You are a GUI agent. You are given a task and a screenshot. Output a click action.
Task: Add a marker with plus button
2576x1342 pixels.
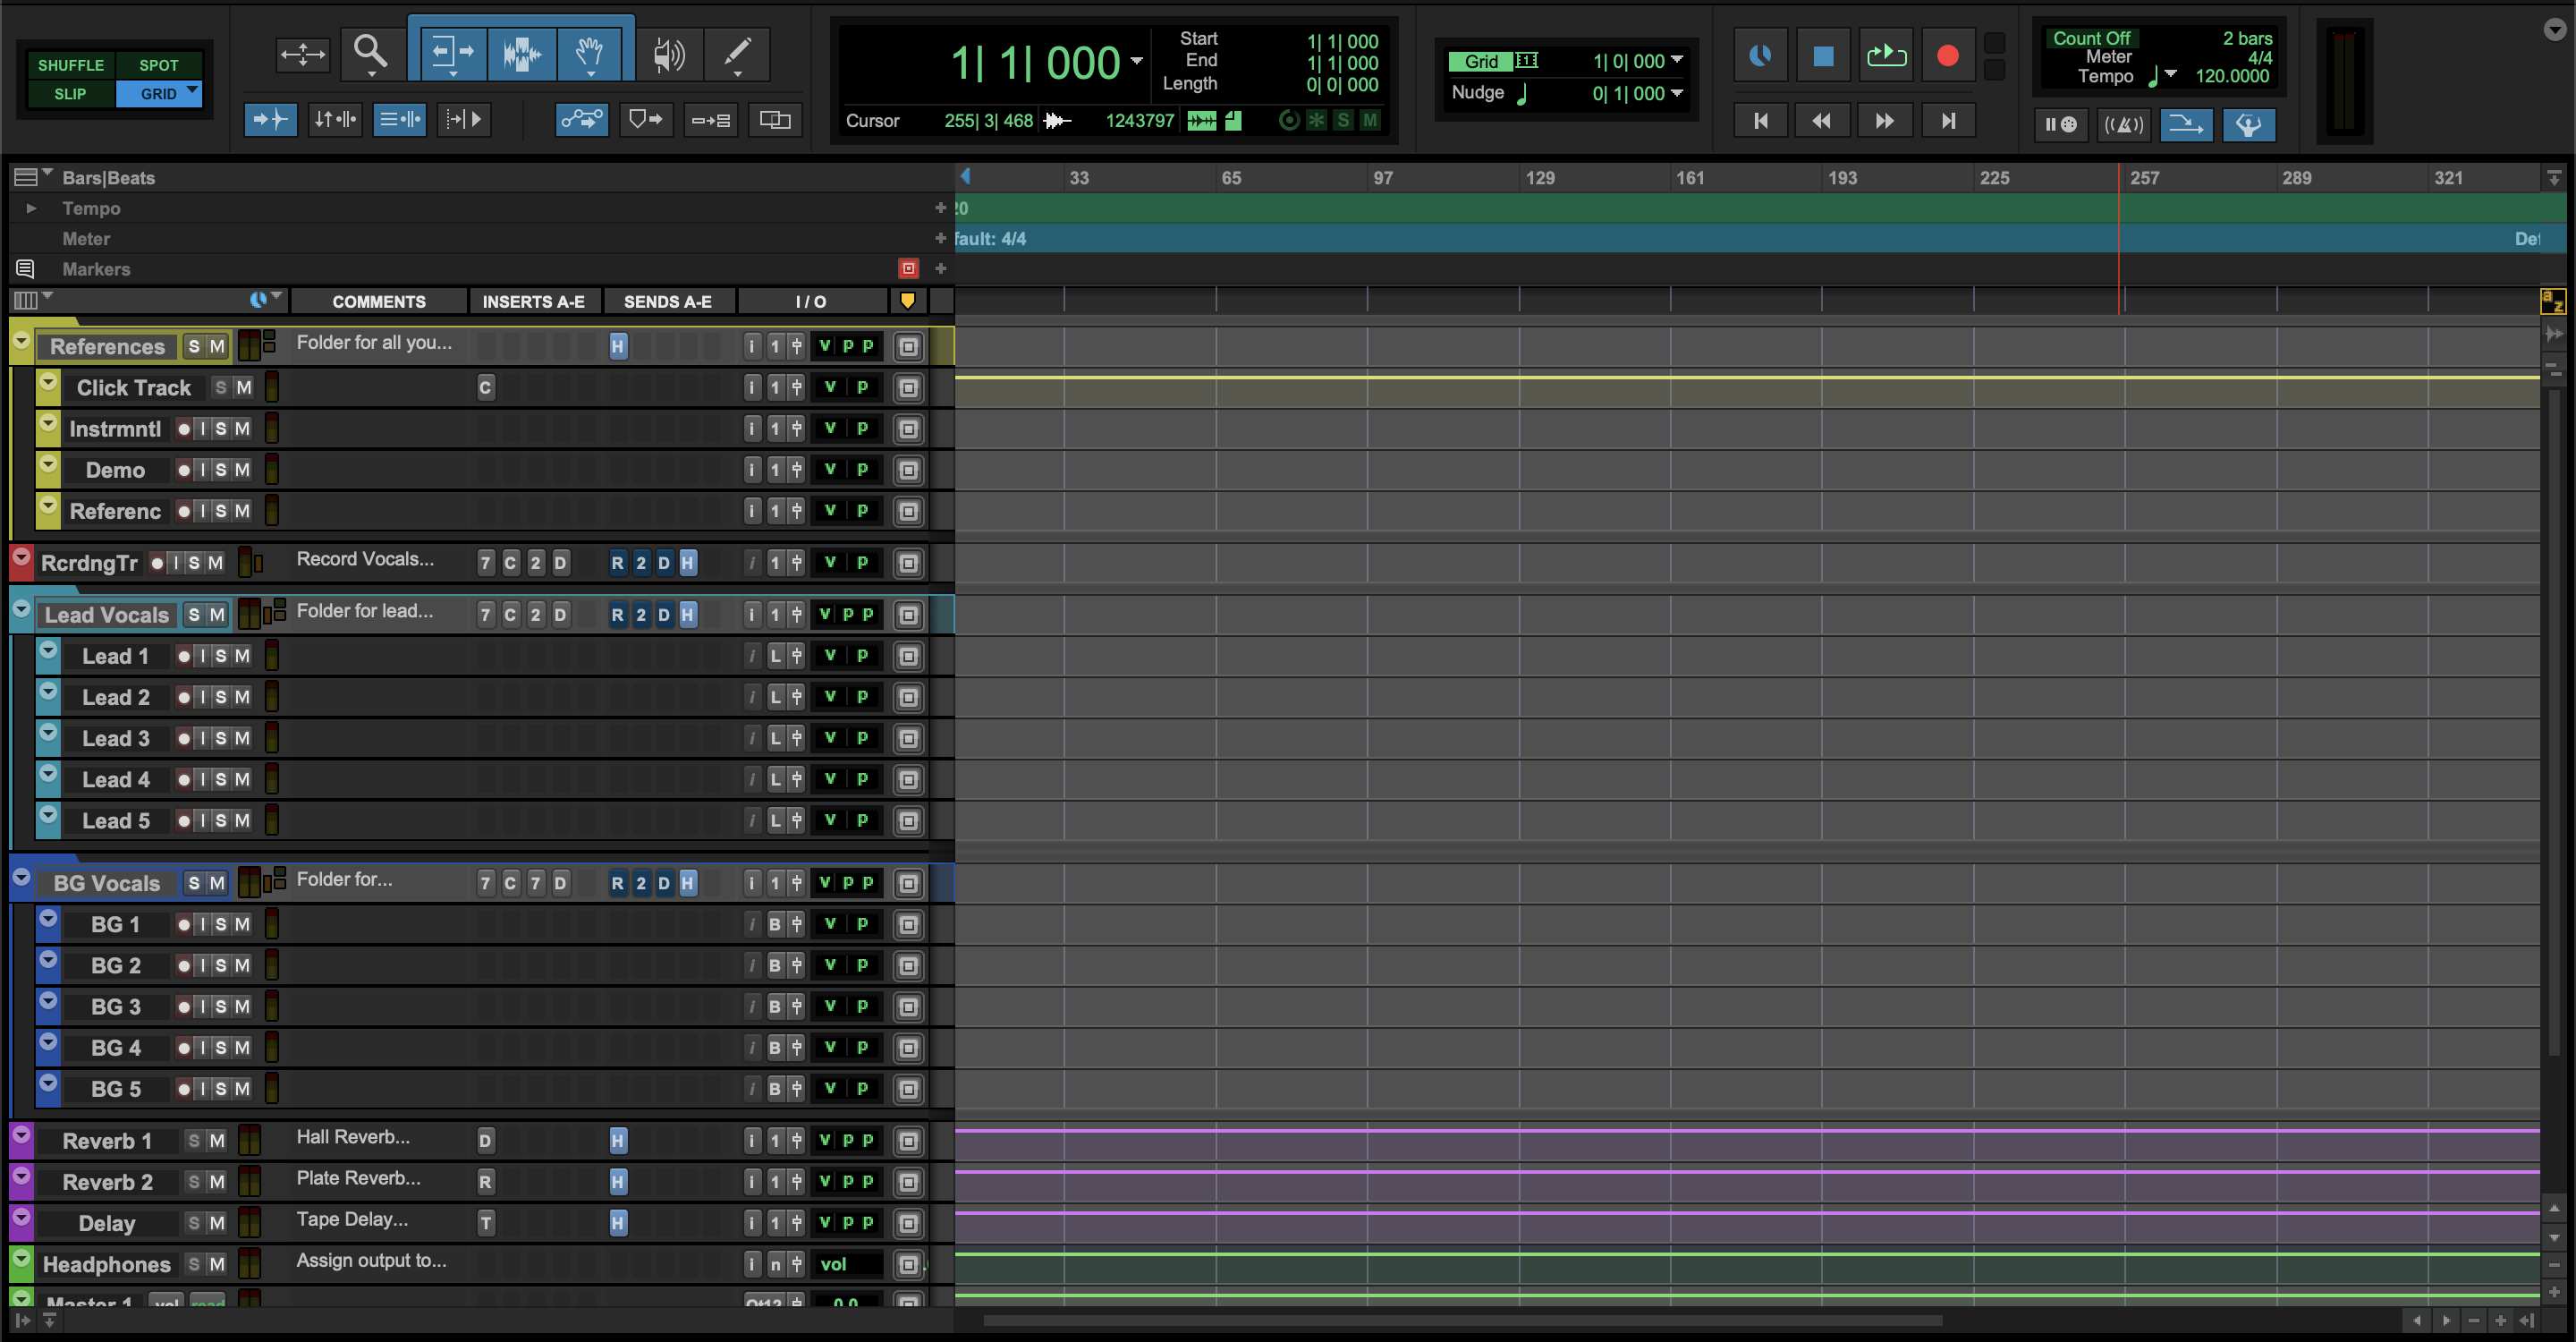[x=940, y=269]
